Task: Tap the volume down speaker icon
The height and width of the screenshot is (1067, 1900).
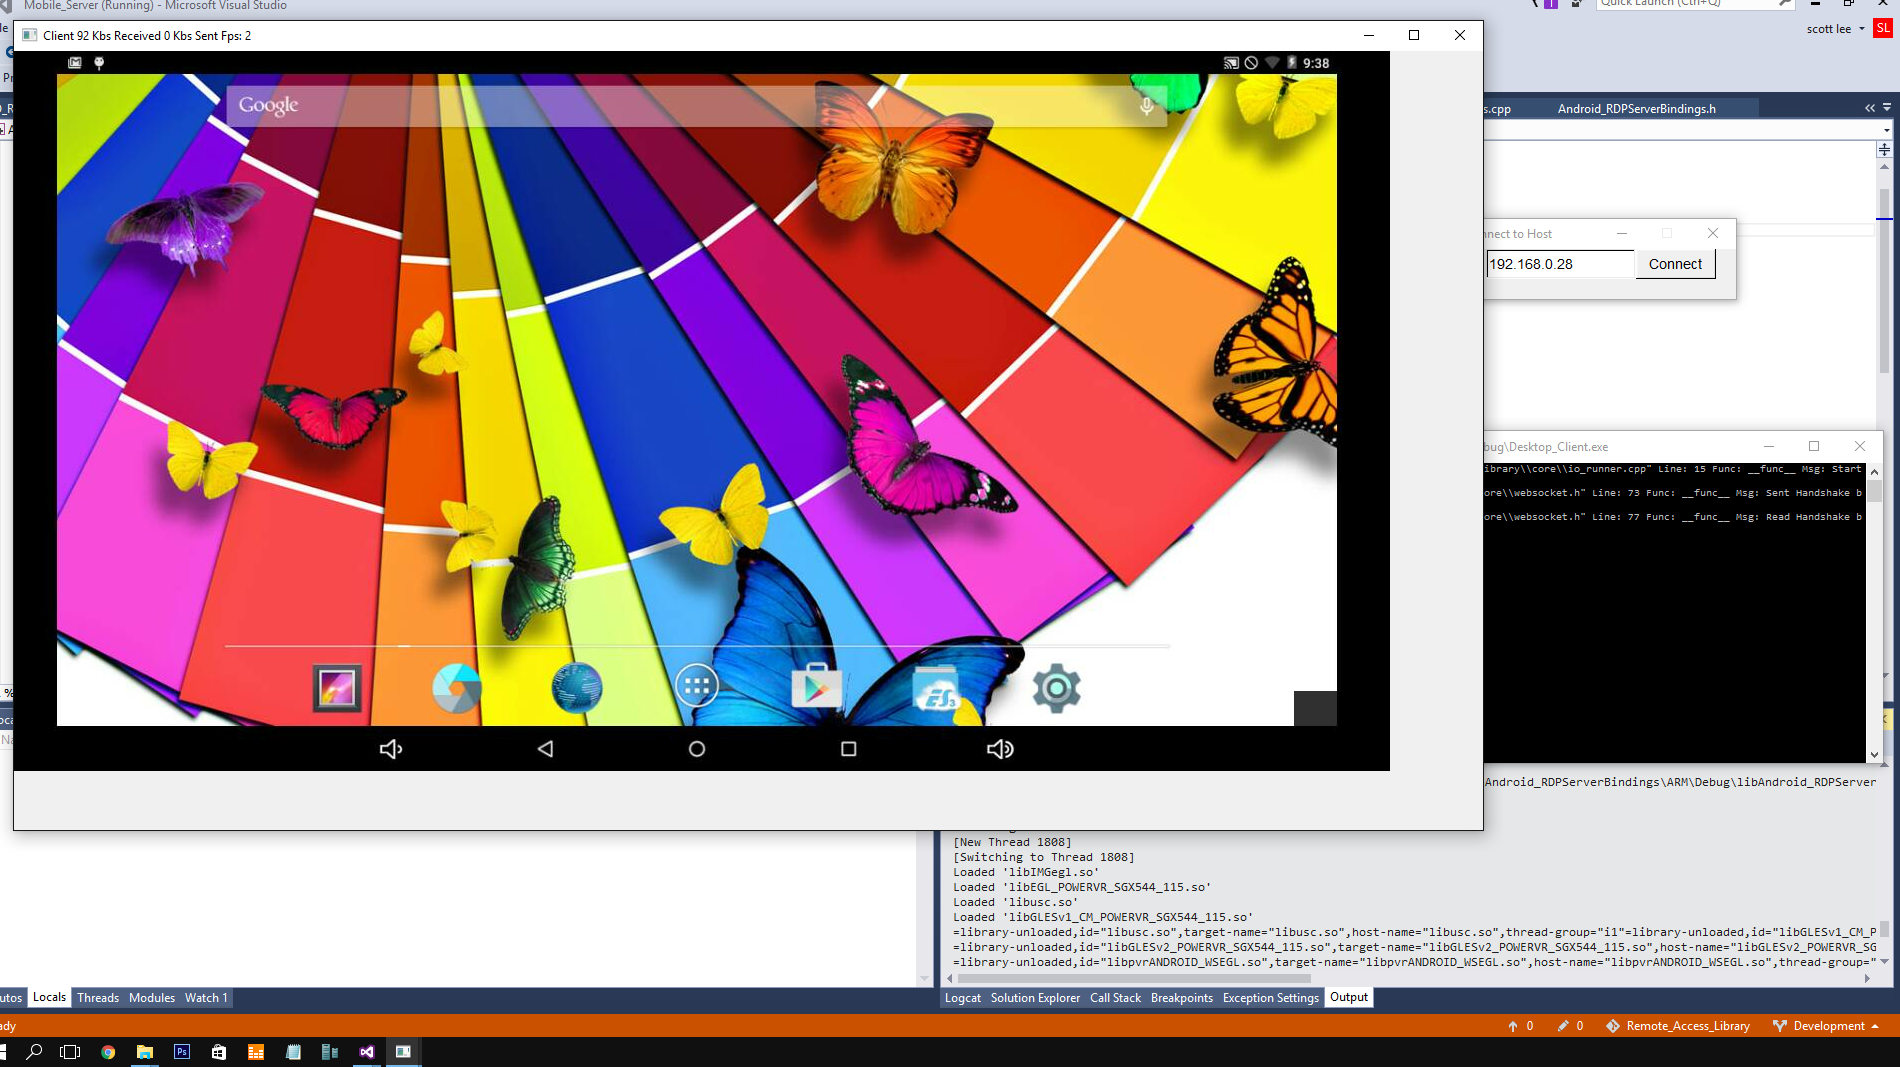Action: (x=391, y=749)
